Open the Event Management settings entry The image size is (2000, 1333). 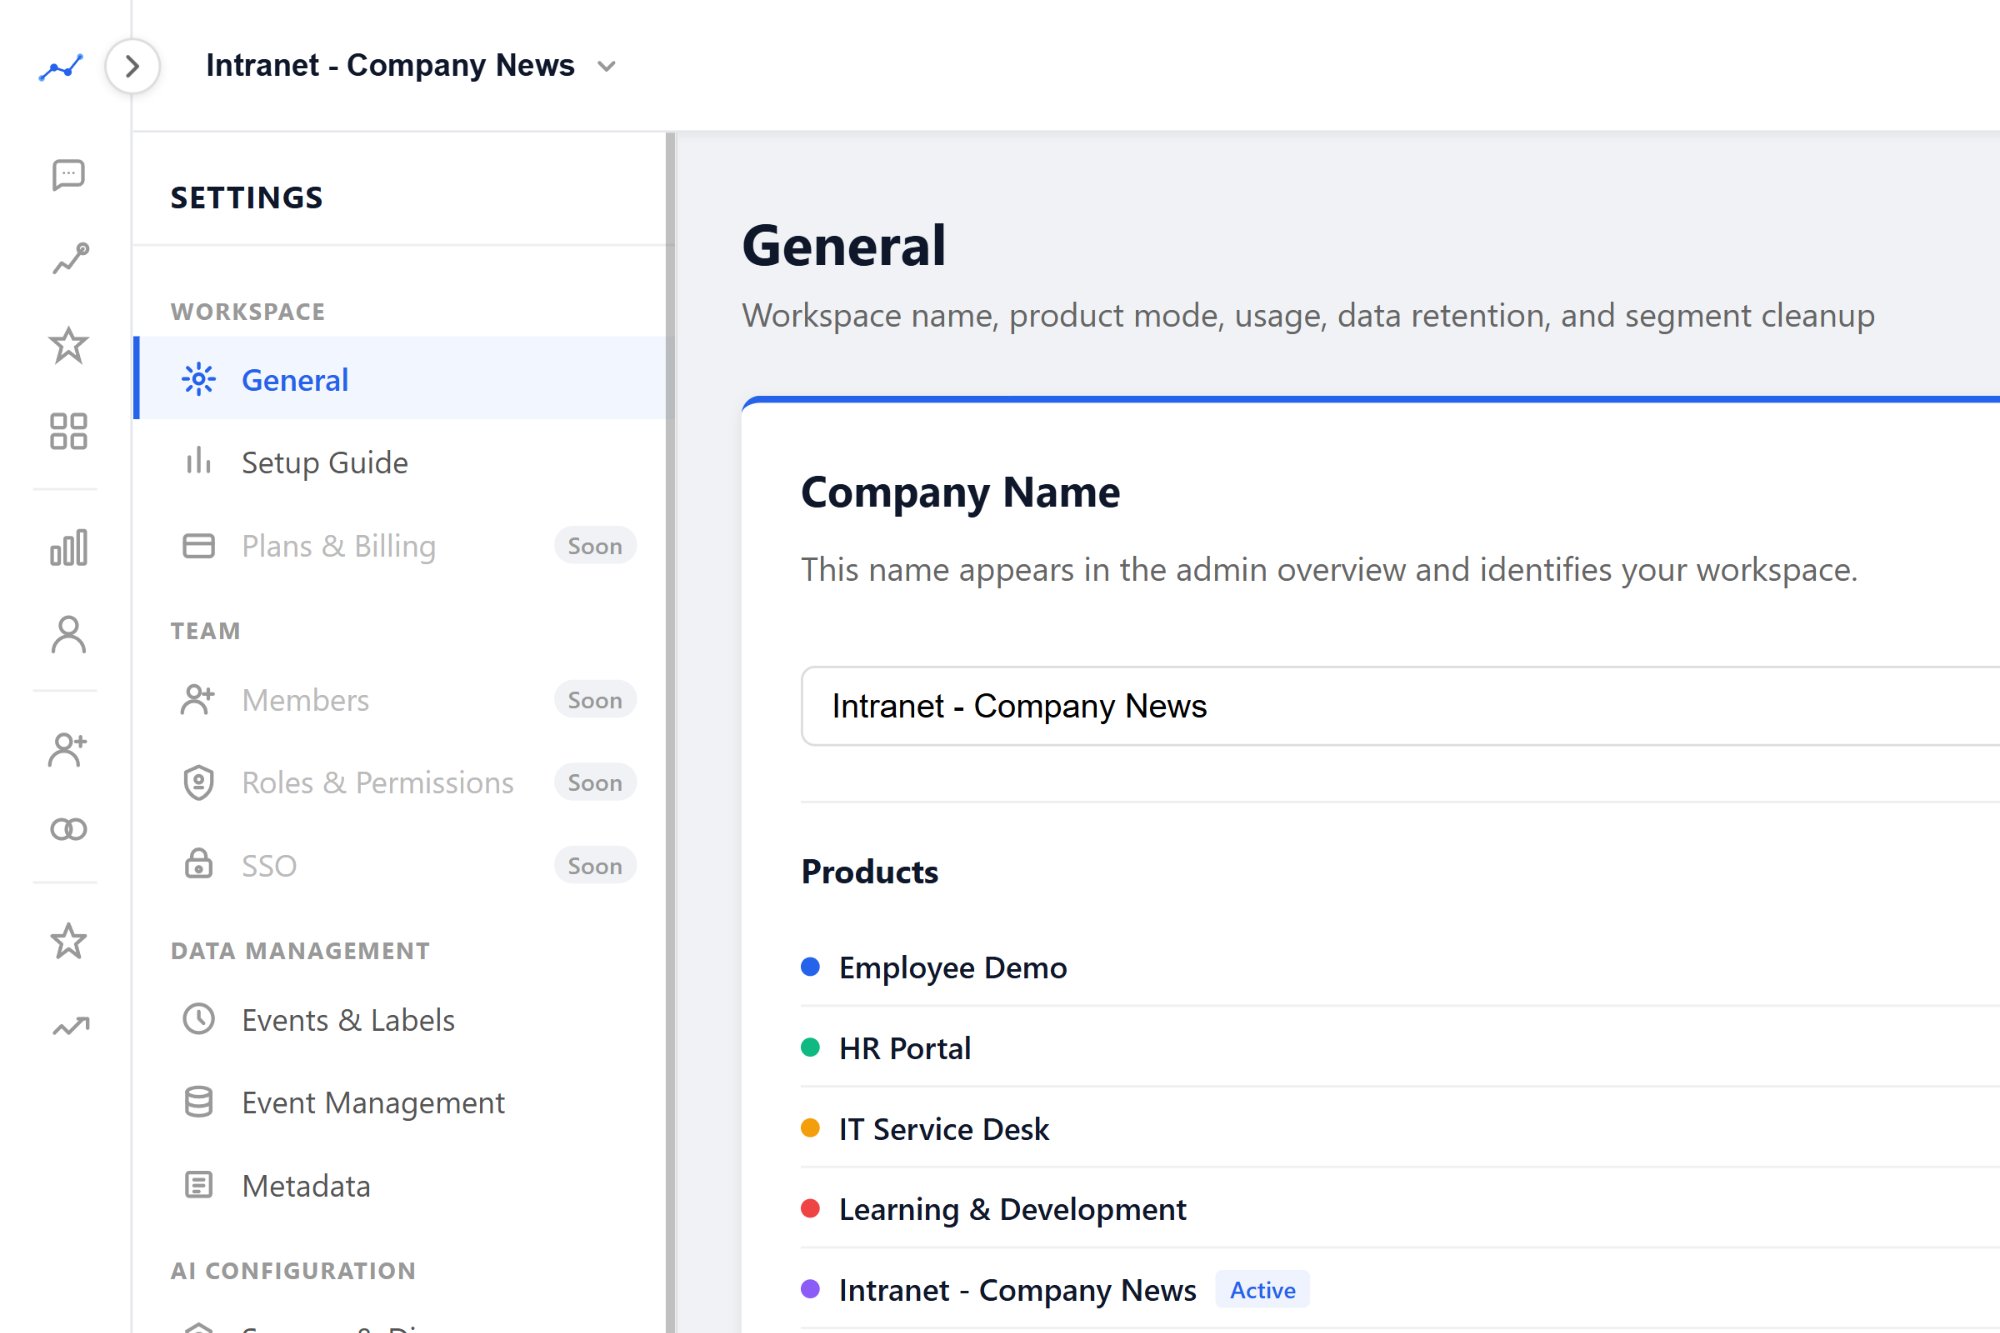[372, 1102]
